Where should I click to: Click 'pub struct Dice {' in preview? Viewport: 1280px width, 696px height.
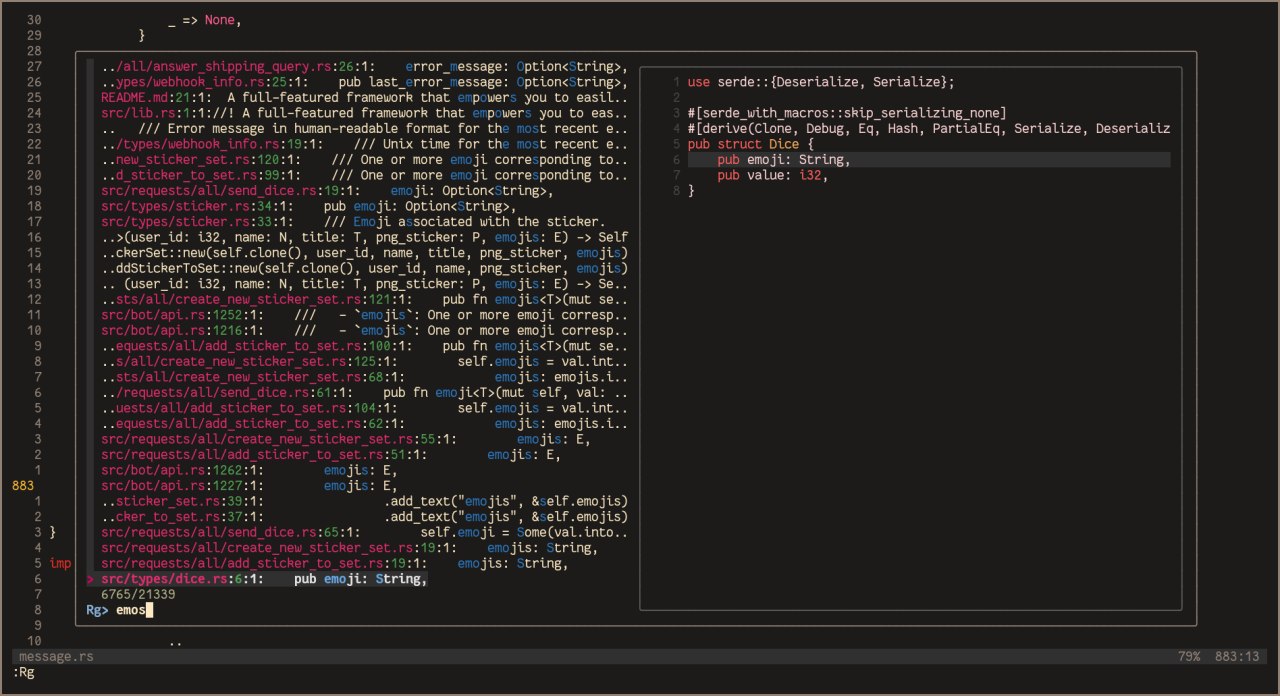pyautogui.click(x=751, y=144)
